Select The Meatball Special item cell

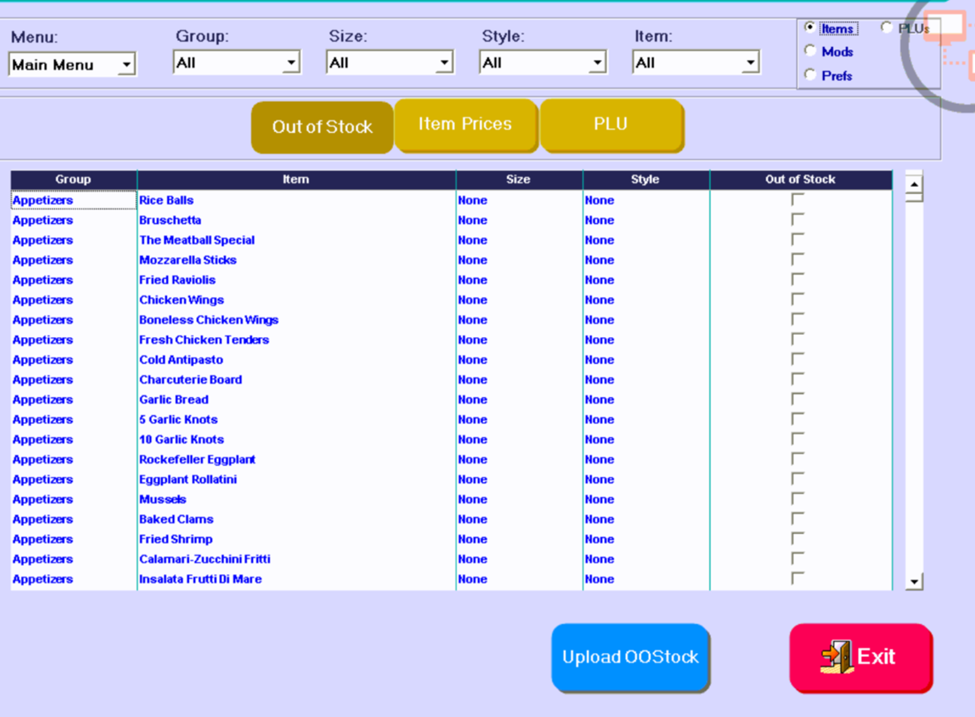click(297, 240)
